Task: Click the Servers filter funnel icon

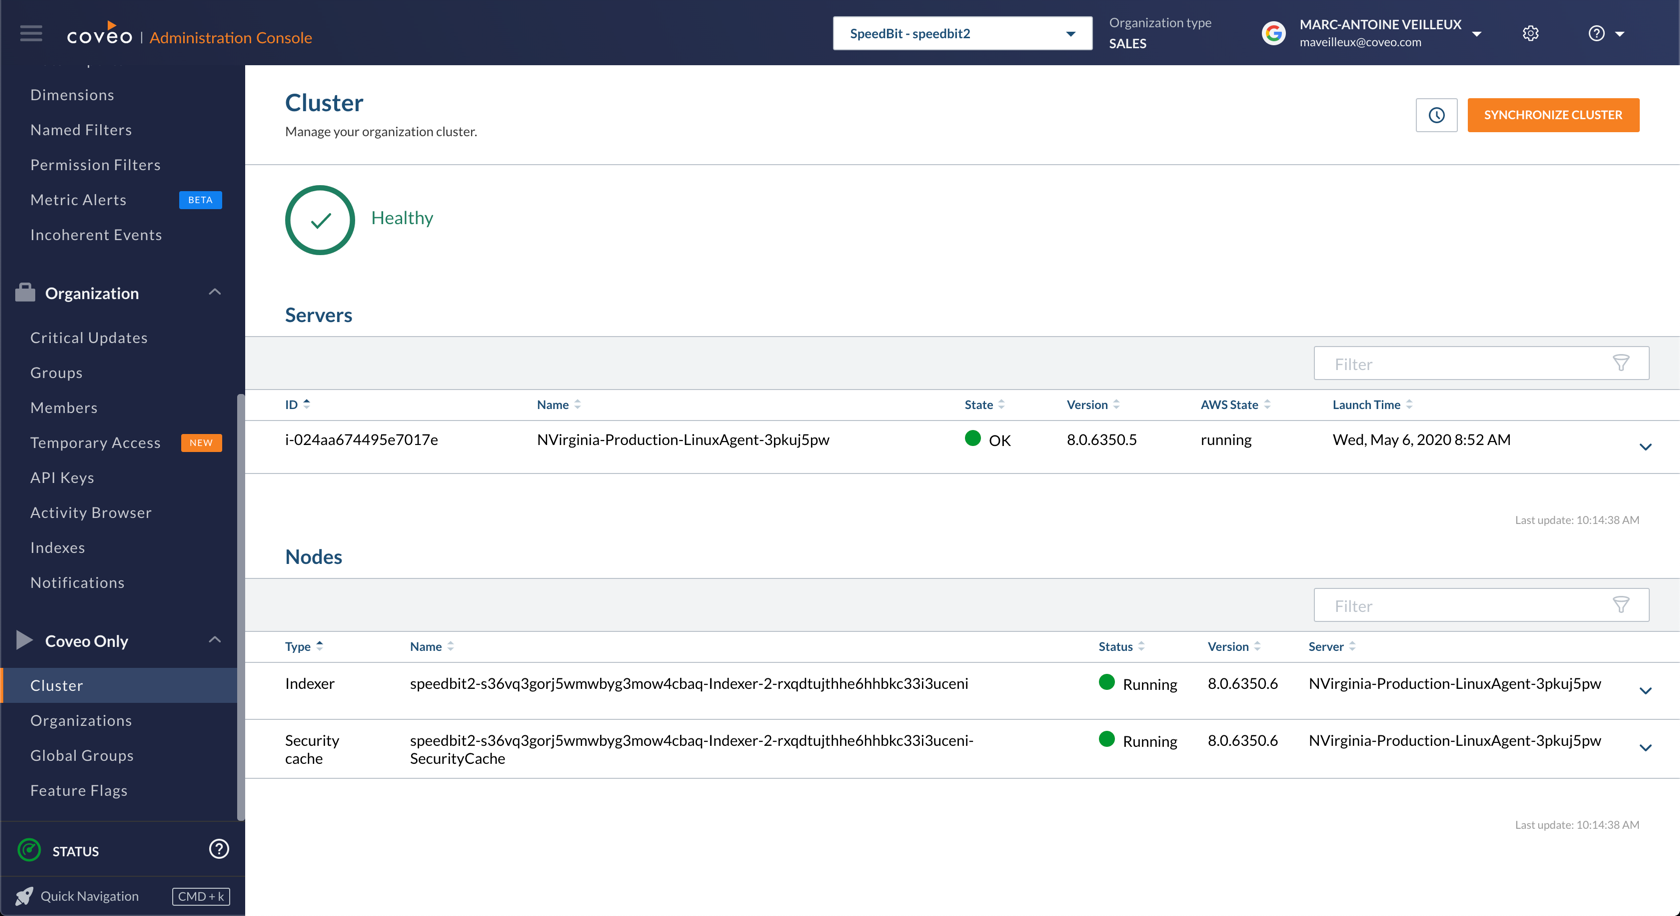Action: [1621, 363]
